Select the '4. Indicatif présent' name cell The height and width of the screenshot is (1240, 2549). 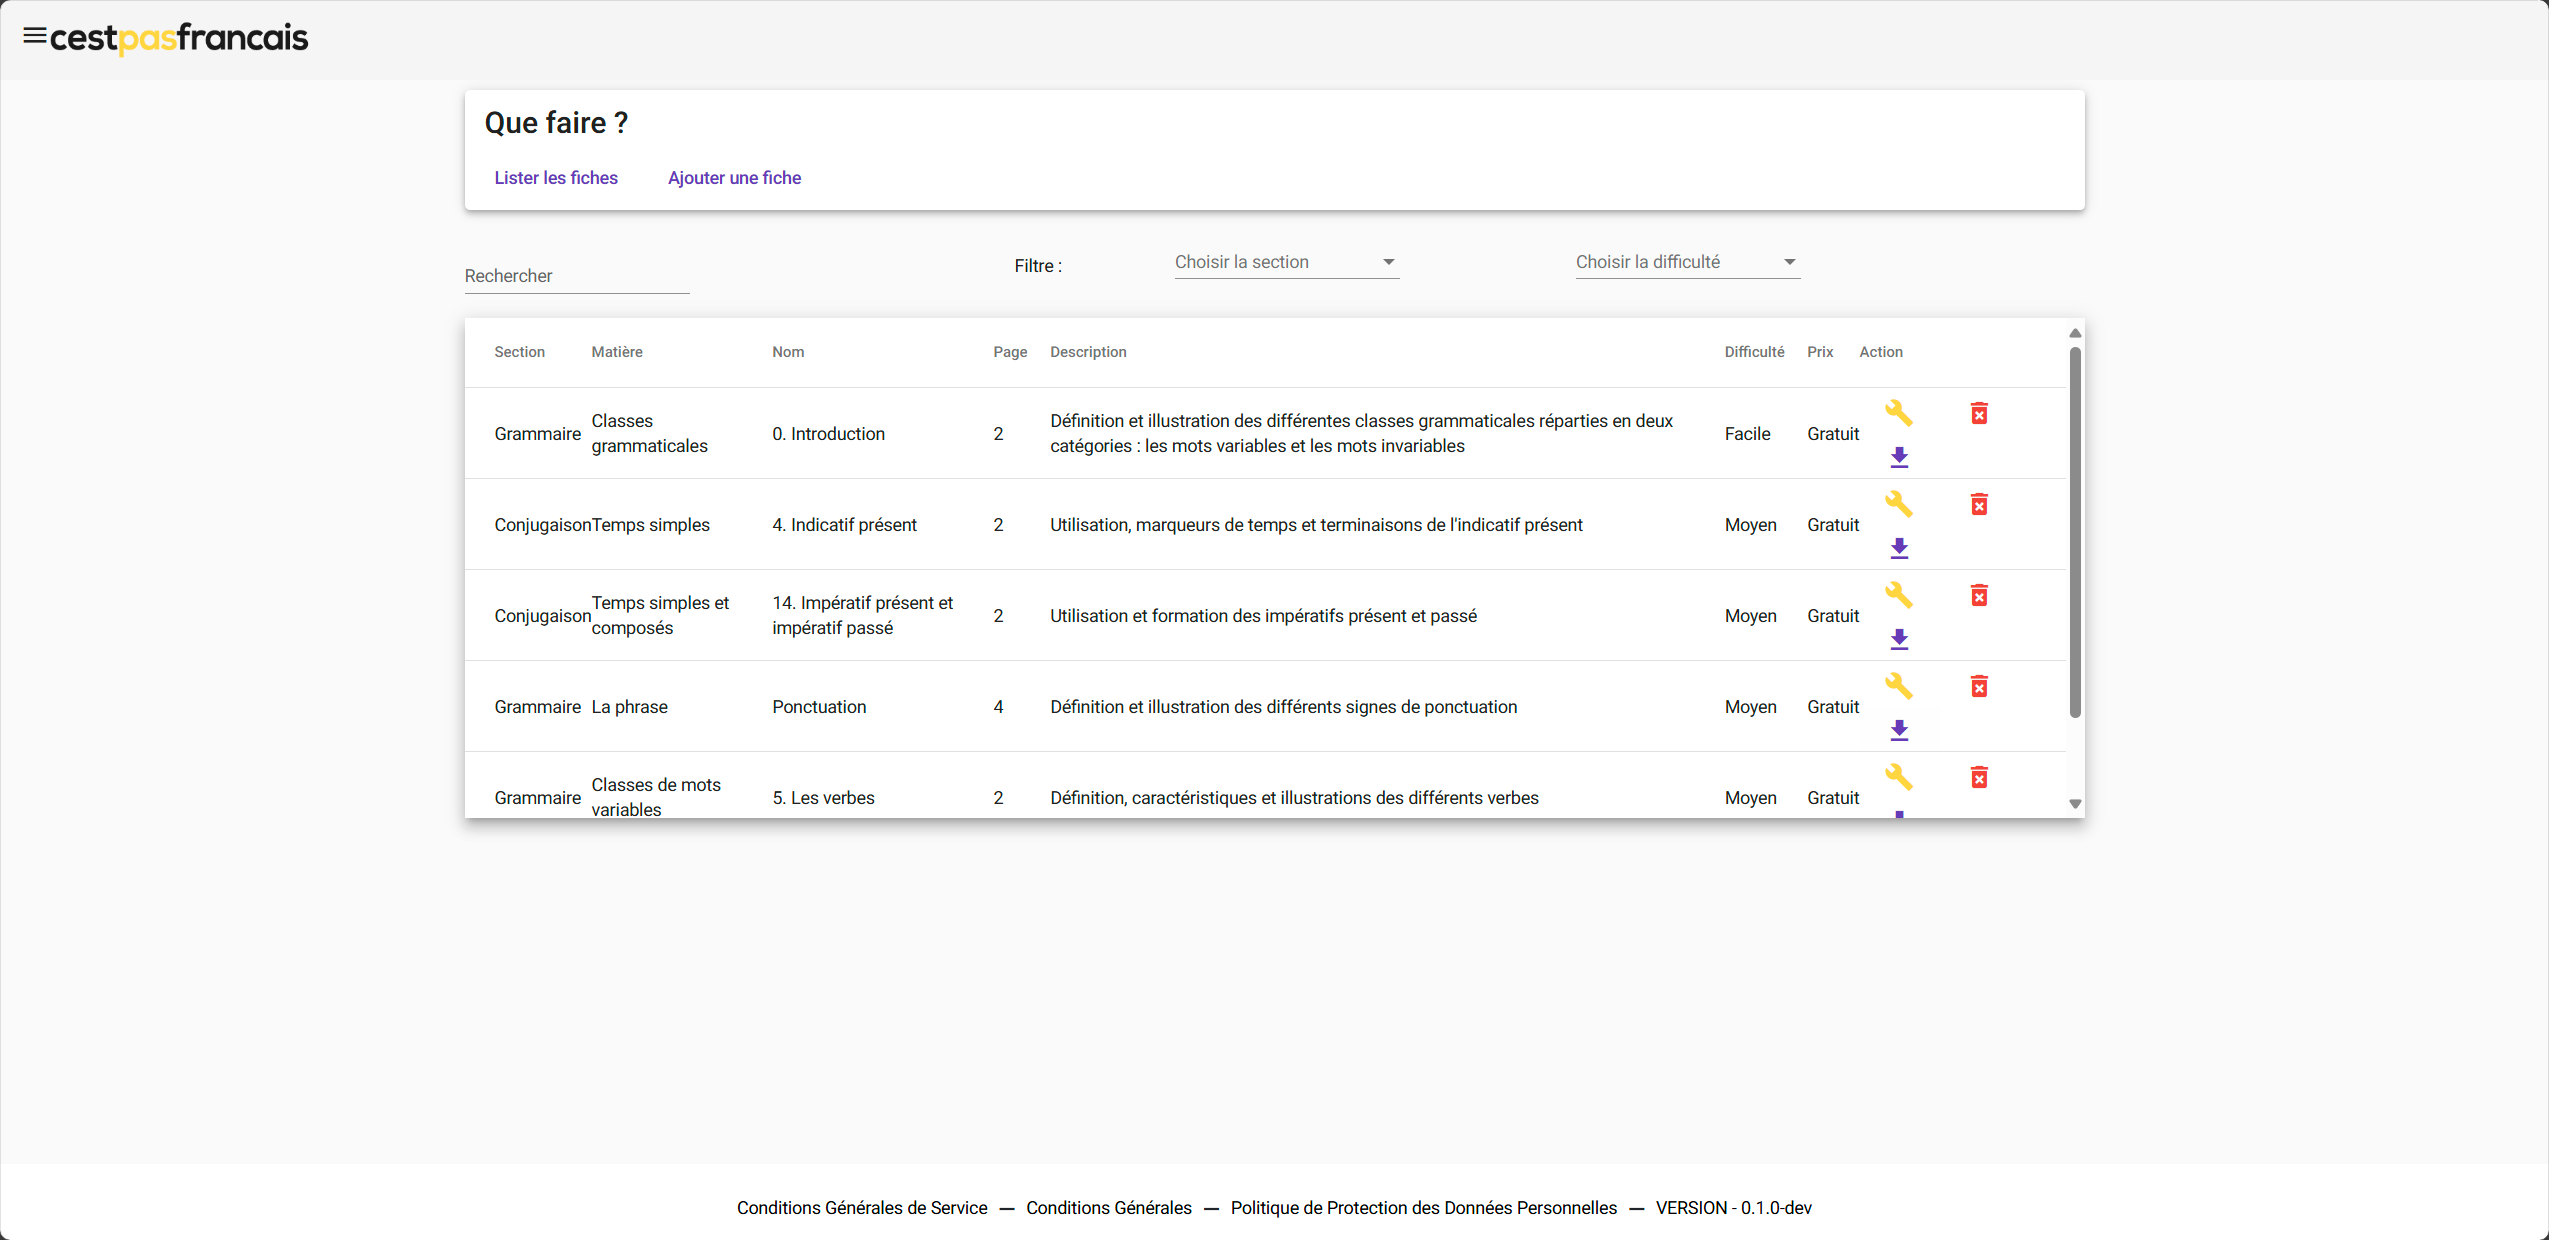[x=844, y=525]
